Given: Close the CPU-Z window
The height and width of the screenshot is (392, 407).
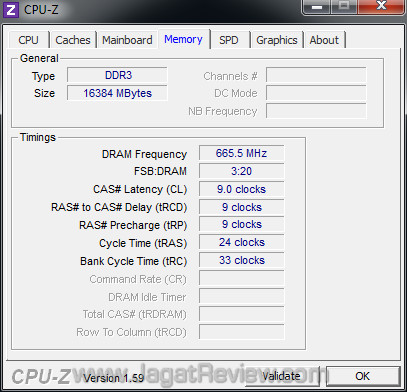Looking at the screenshot, I should [x=381, y=6].
